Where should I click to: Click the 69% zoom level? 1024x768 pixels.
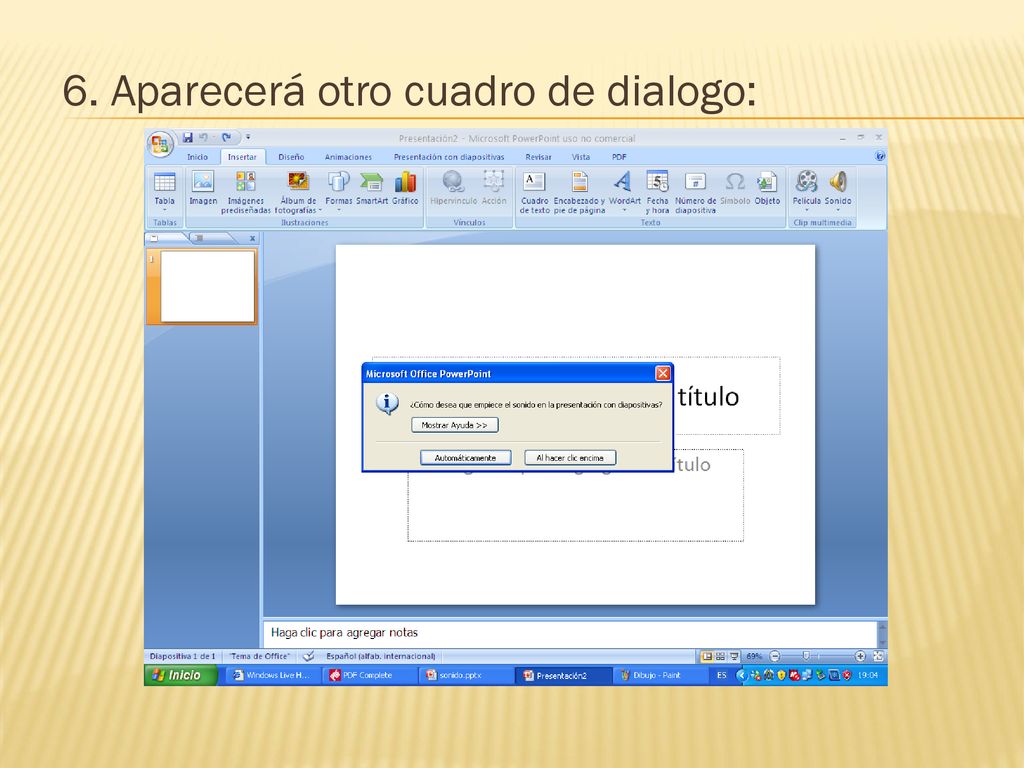coord(754,656)
